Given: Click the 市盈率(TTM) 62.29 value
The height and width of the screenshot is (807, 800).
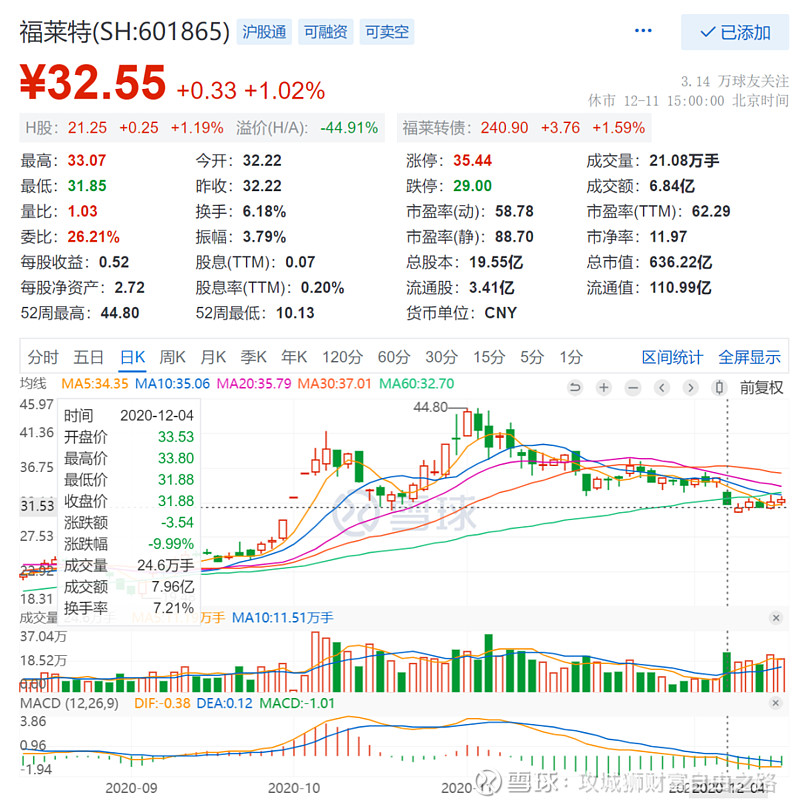Looking at the screenshot, I should tap(710, 211).
